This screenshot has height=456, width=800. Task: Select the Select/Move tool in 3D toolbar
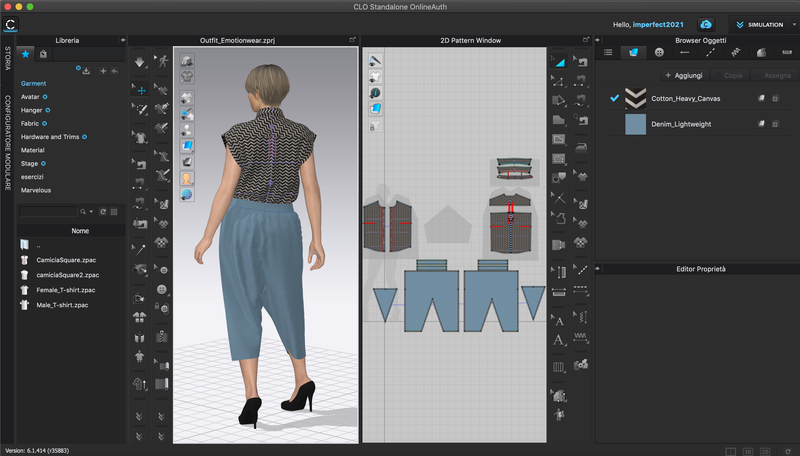point(139,89)
